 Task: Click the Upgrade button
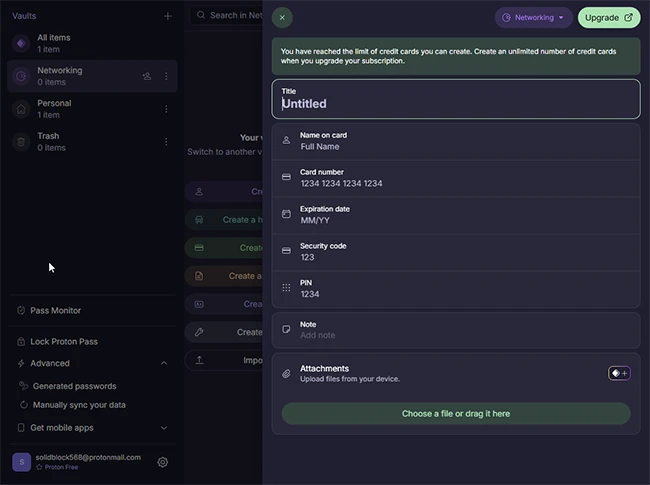[608, 17]
